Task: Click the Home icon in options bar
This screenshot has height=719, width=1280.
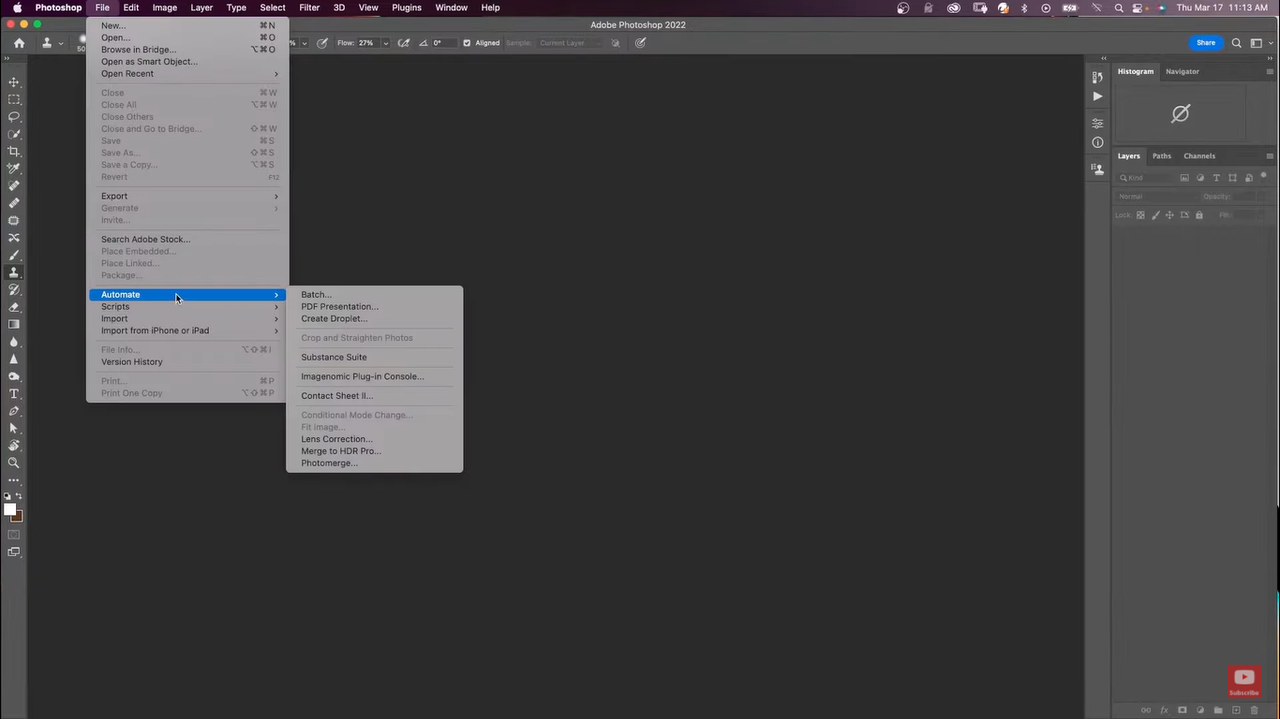Action: point(19,43)
